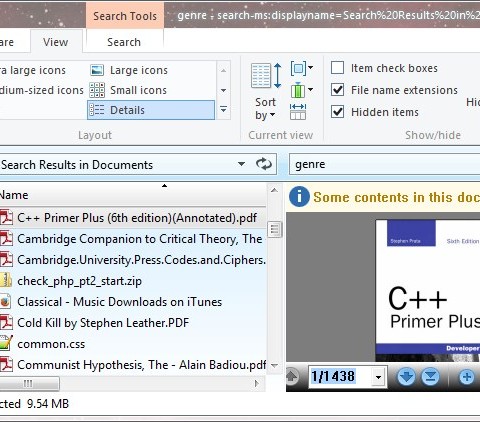Click the page number field 1/1438

[339, 377]
